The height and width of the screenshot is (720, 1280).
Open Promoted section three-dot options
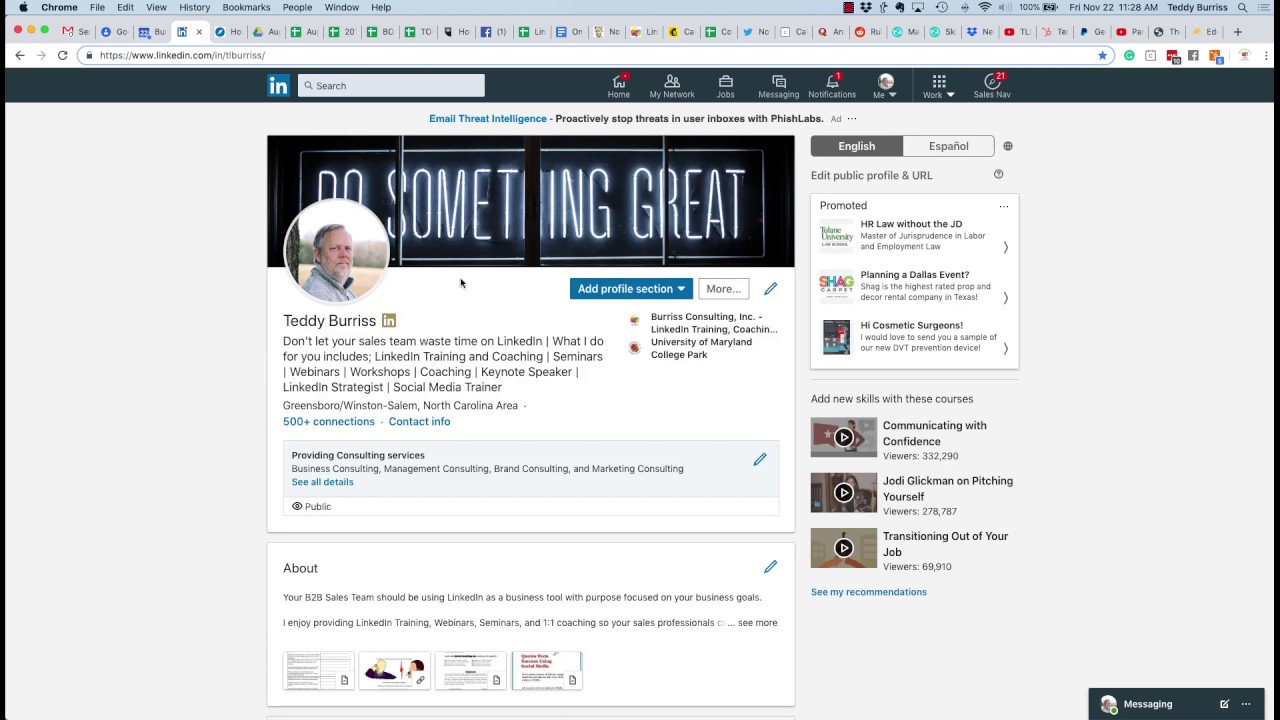(x=1004, y=206)
